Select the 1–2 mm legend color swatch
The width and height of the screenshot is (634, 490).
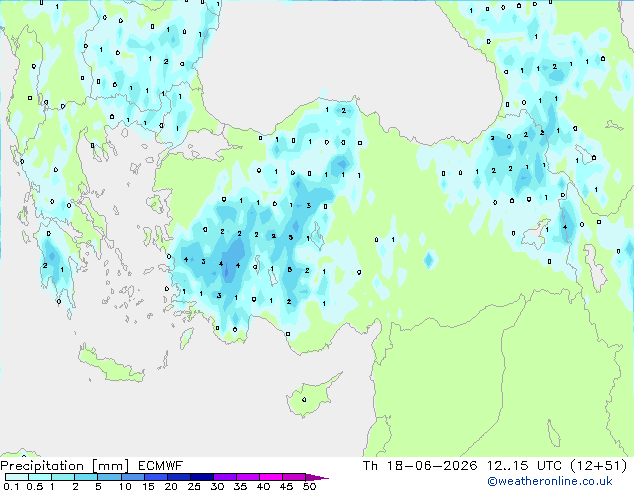click(x=63, y=477)
